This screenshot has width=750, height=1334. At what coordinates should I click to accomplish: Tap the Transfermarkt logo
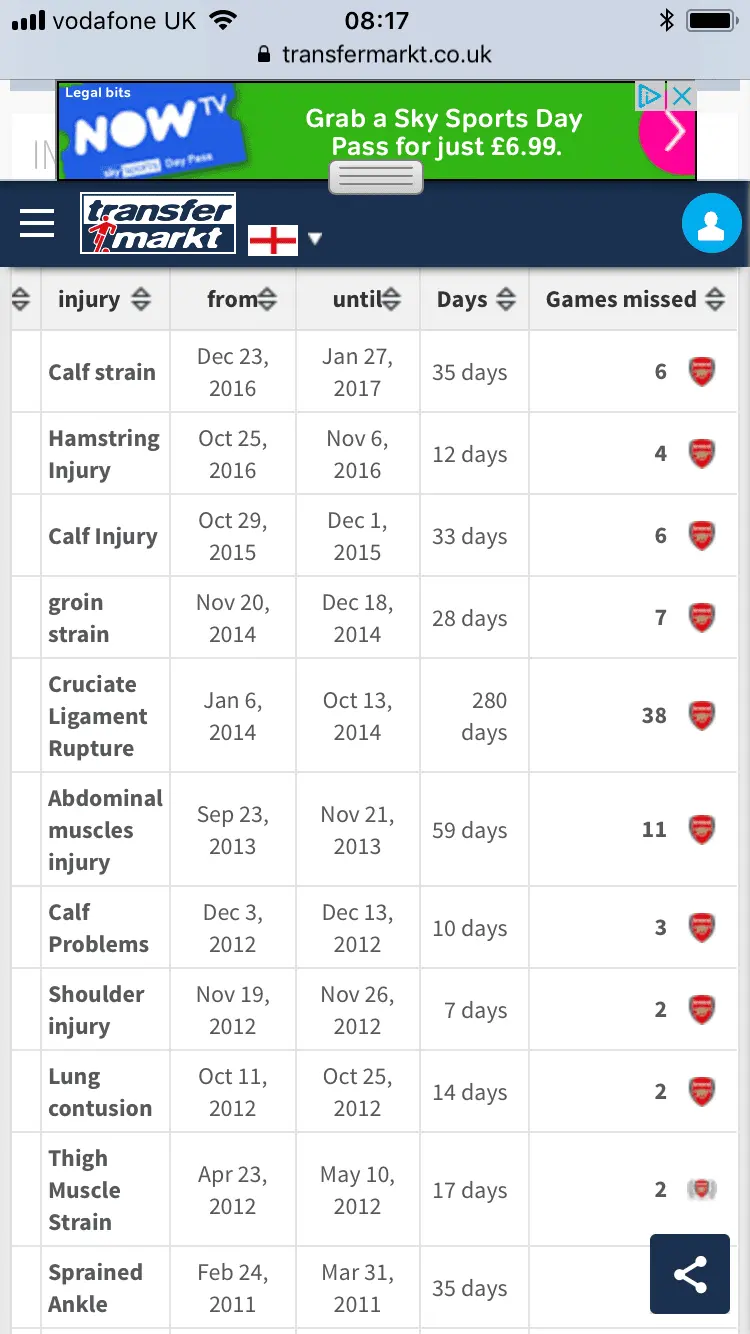158,224
